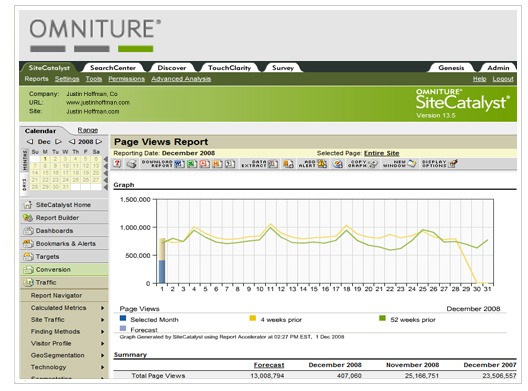Click the Conversion sidebar icon
The width and height of the screenshot is (528, 391).
pos(28,269)
